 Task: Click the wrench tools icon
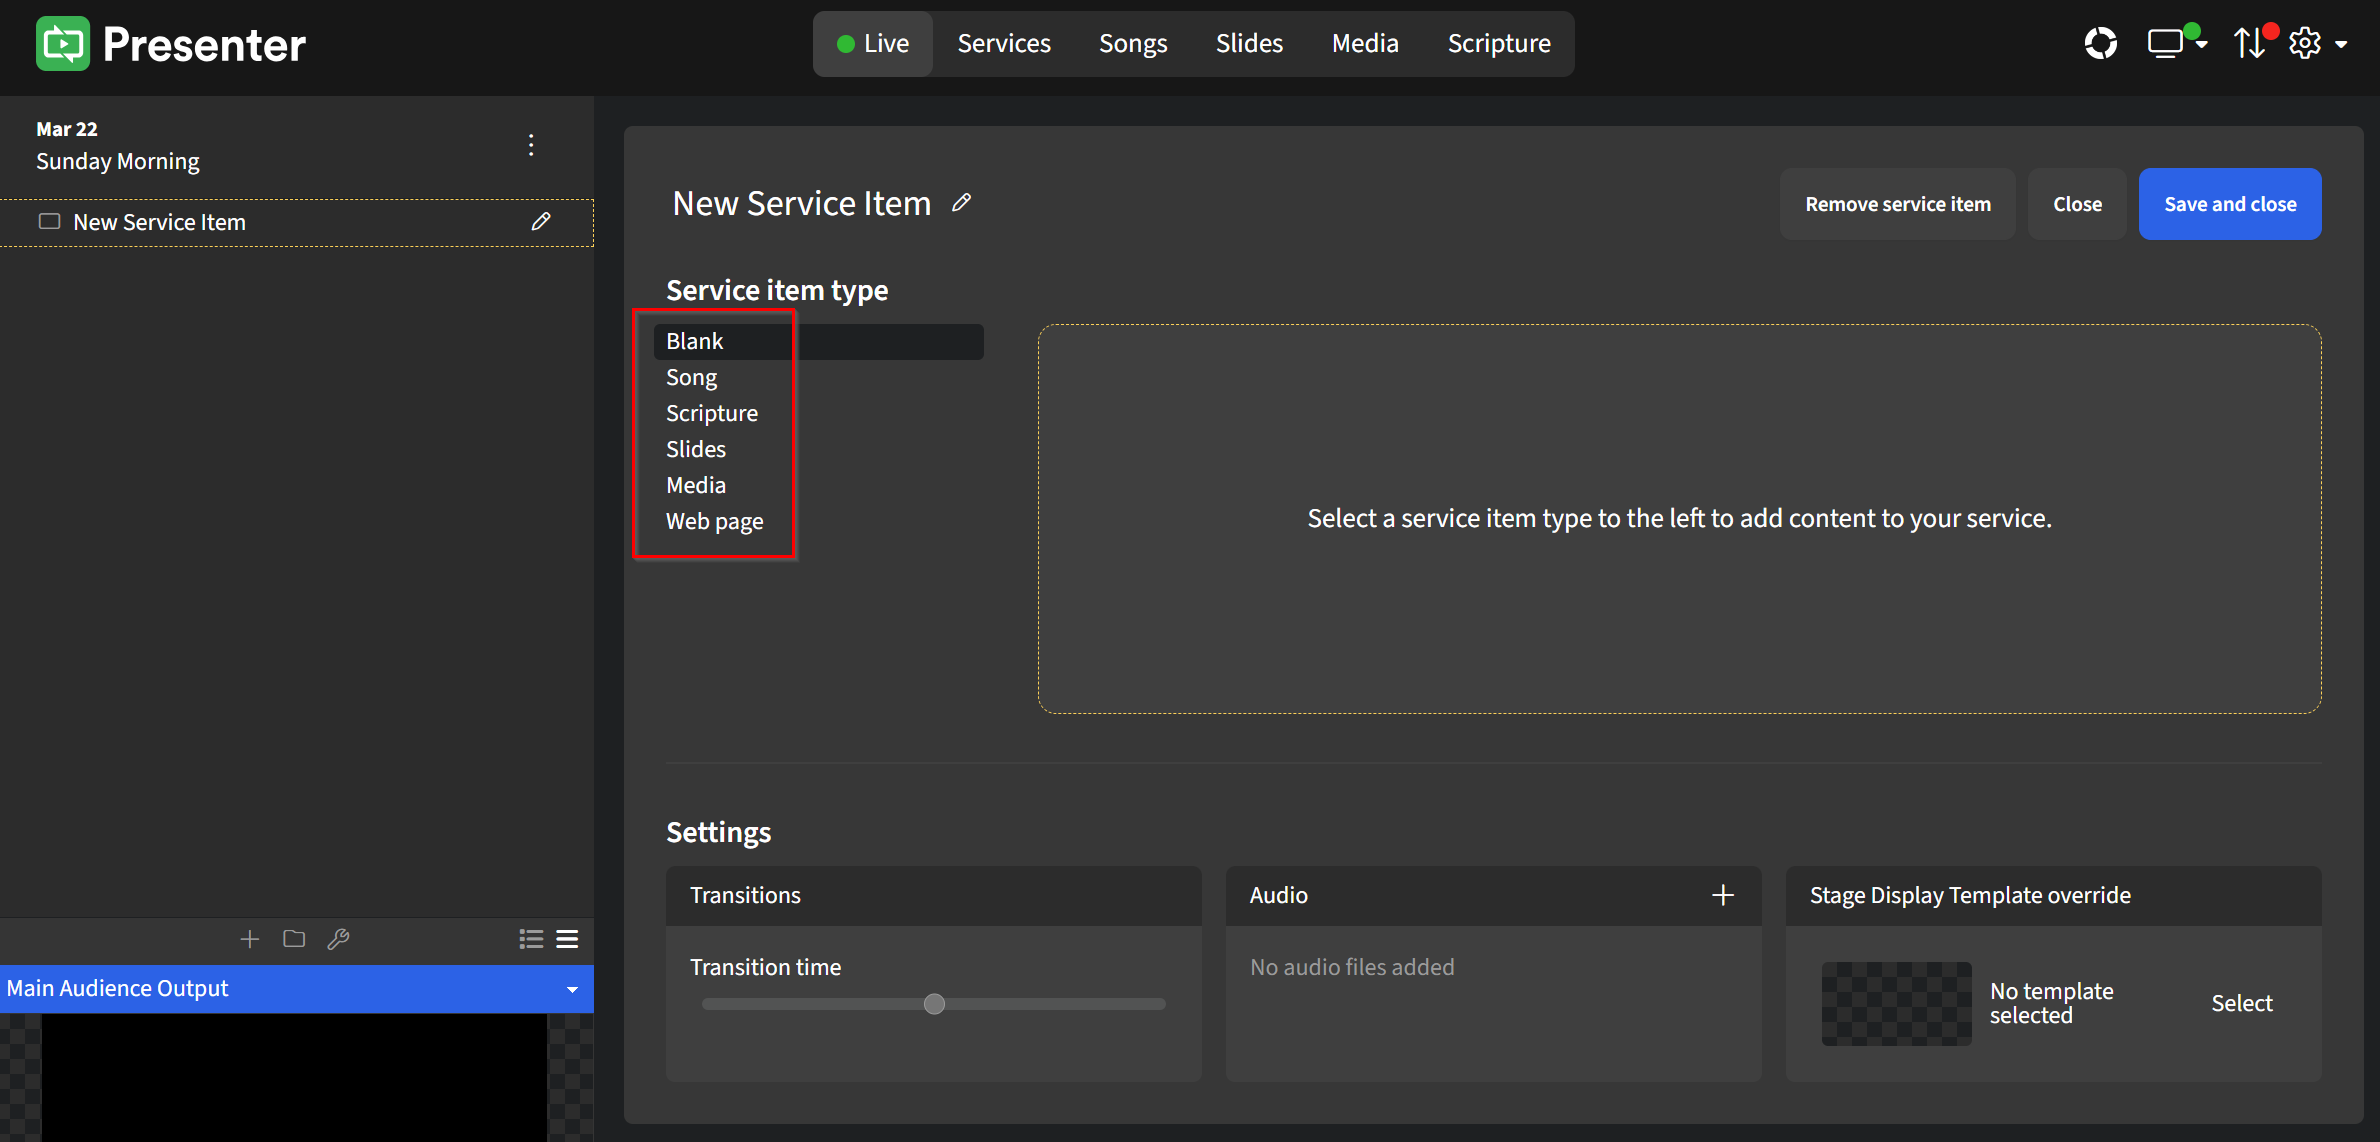tap(338, 939)
